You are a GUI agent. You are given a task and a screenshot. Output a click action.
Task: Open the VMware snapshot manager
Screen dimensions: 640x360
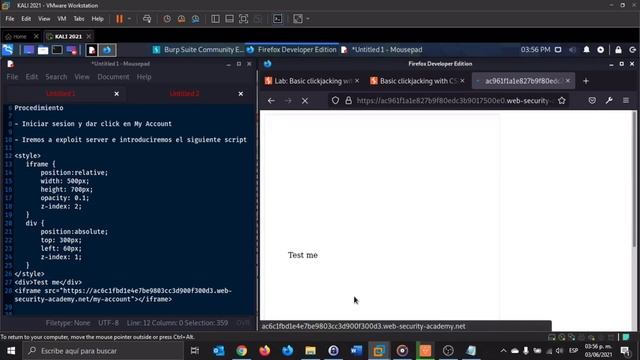pyautogui.click(x=196, y=19)
